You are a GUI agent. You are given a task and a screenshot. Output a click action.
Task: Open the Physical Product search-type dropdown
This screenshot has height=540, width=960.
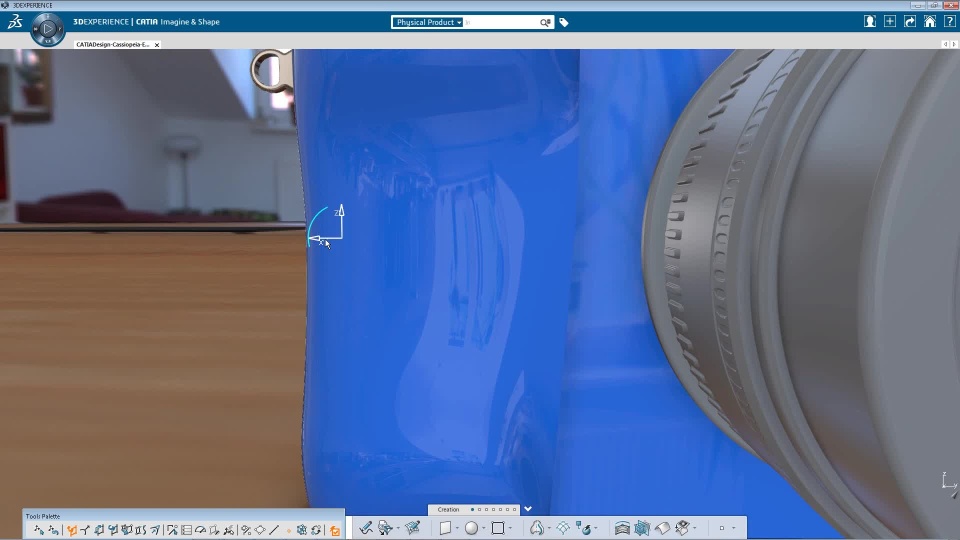coord(427,22)
